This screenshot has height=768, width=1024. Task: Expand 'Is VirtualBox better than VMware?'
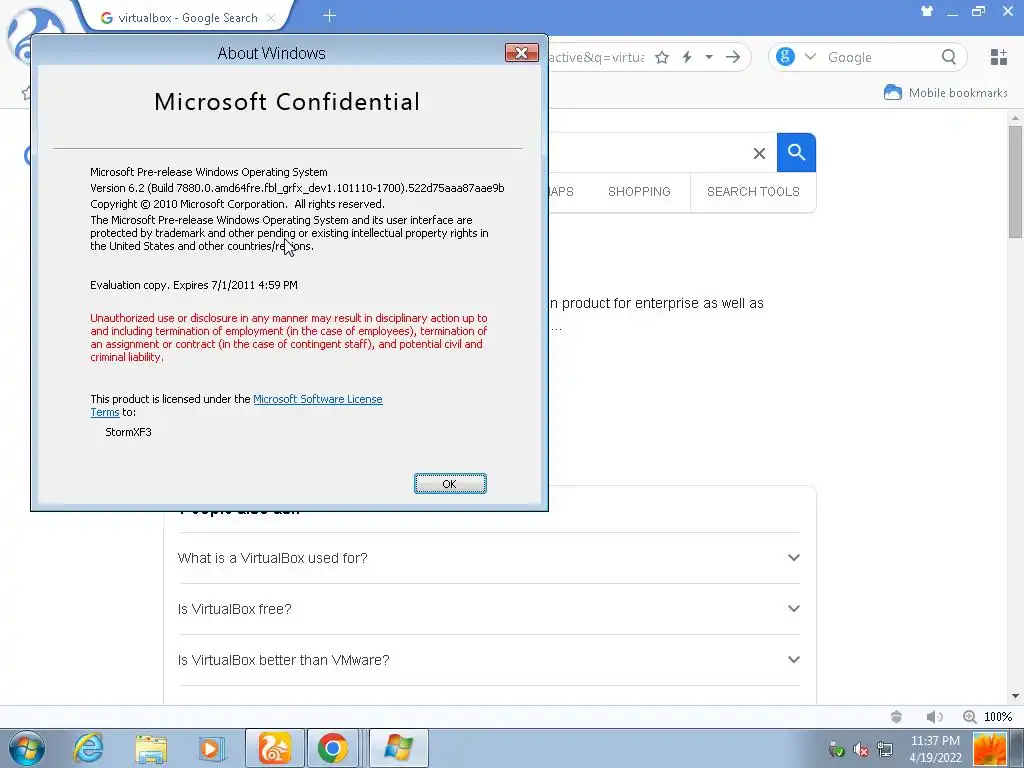click(489, 660)
